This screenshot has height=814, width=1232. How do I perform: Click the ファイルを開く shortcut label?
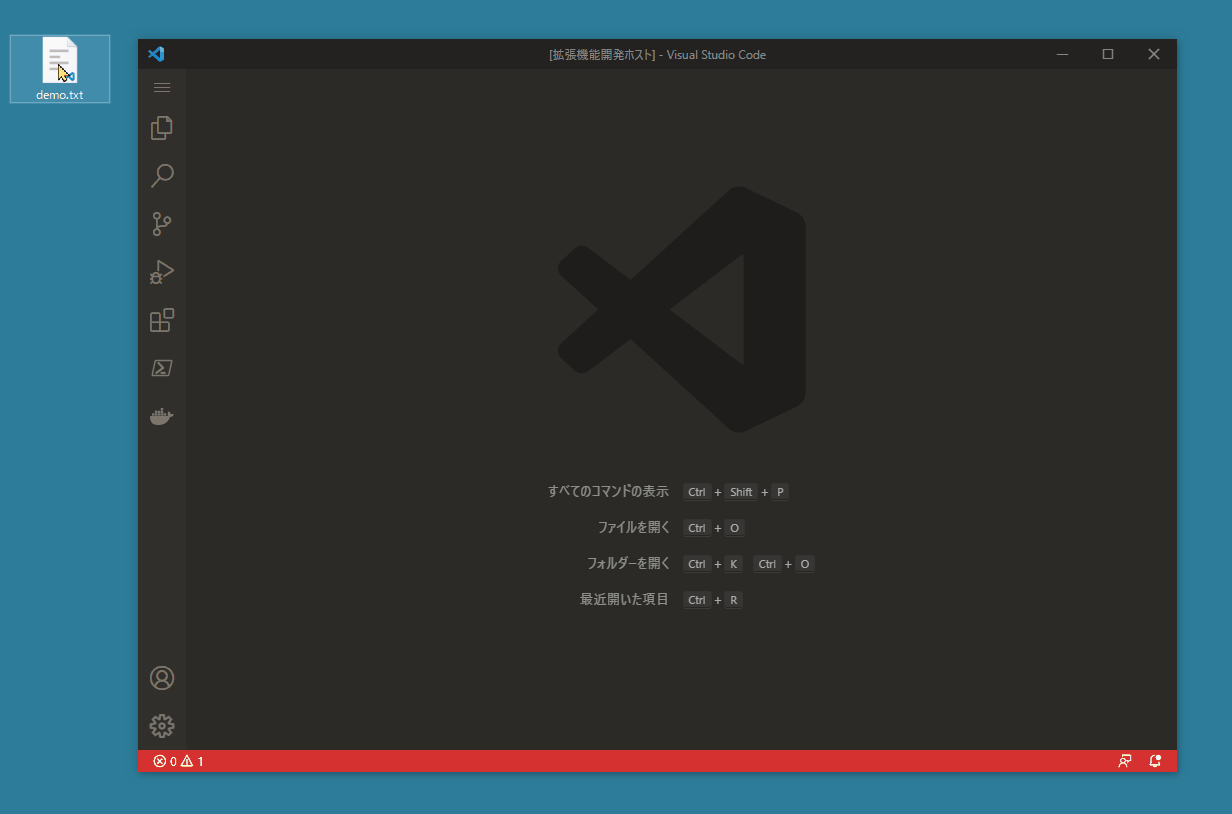point(634,528)
